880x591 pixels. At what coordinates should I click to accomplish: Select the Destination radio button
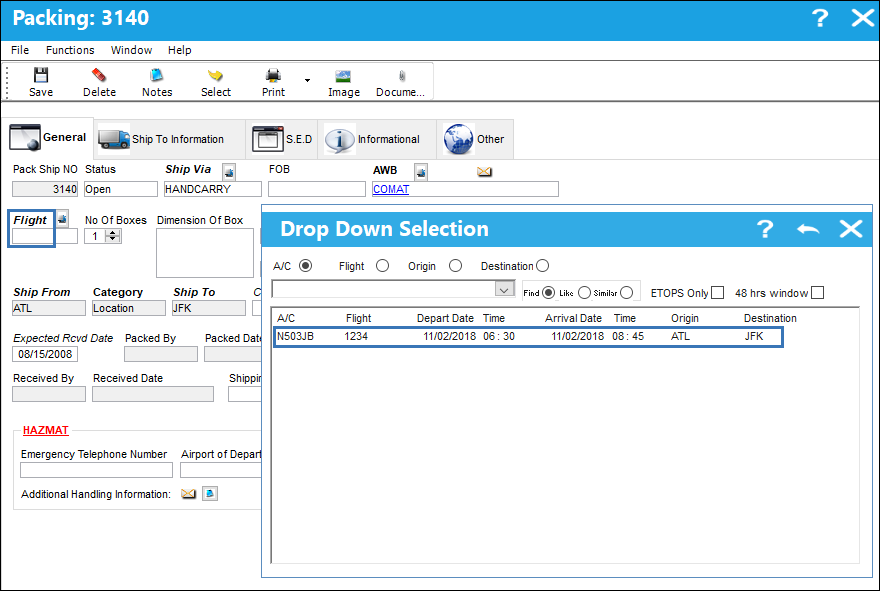click(x=542, y=266)
